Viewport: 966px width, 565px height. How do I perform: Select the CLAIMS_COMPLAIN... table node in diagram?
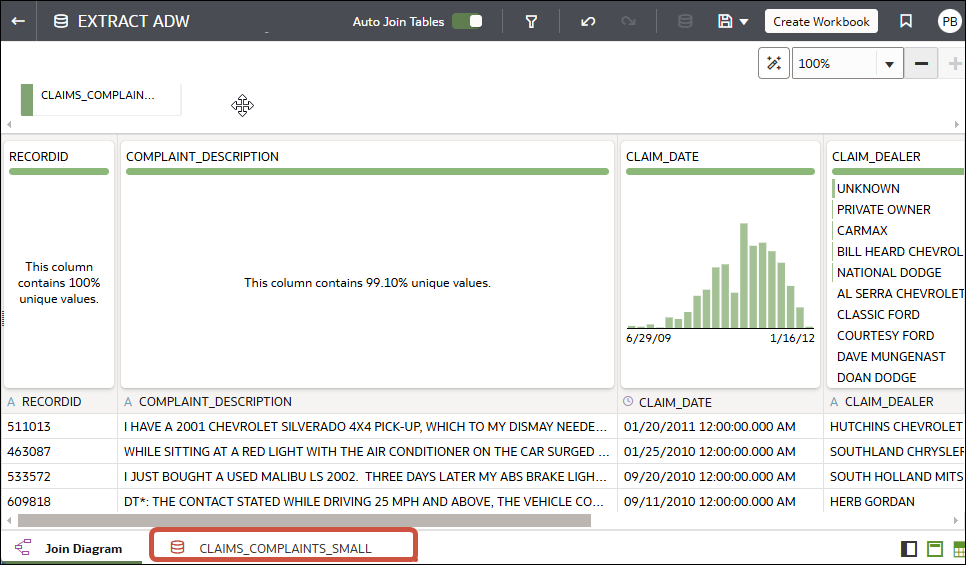pyautogui.click(x=101, y=99)
